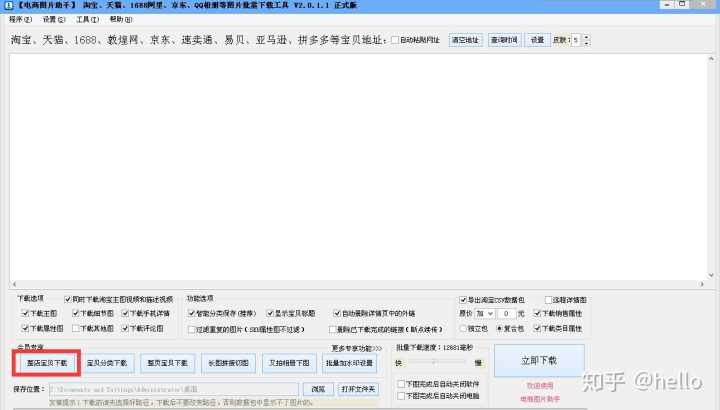
Task: Toggle 自动粘贴网址 checkbox
Action: [x=395, y=40]
